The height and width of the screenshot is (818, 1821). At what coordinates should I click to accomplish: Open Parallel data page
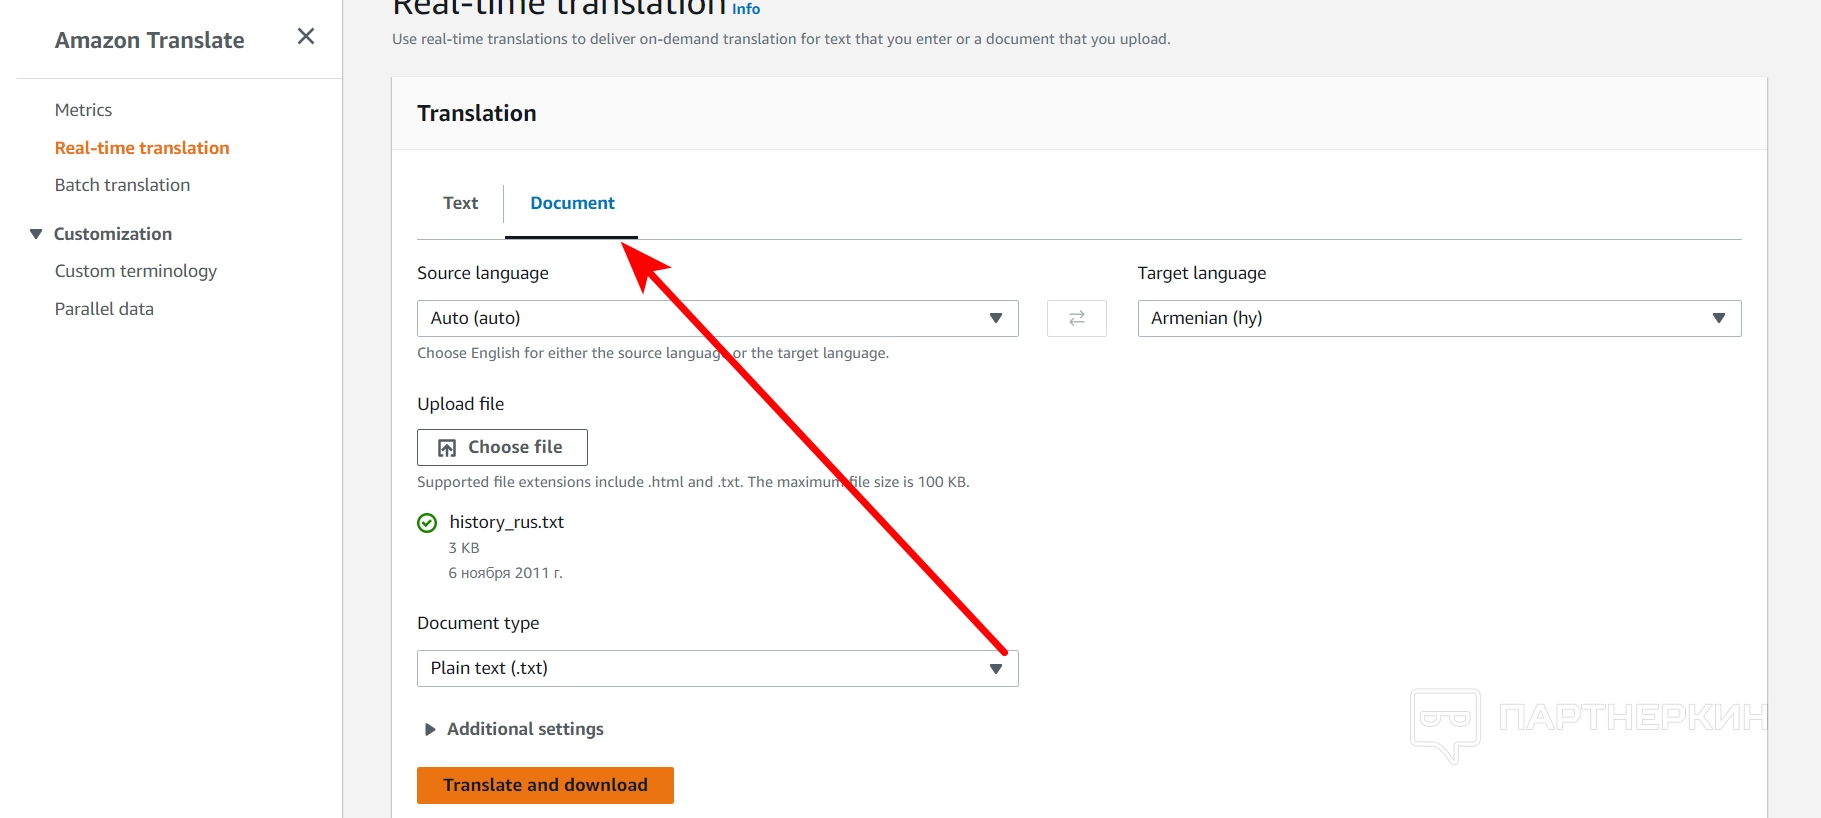click(x=104, y=309)
